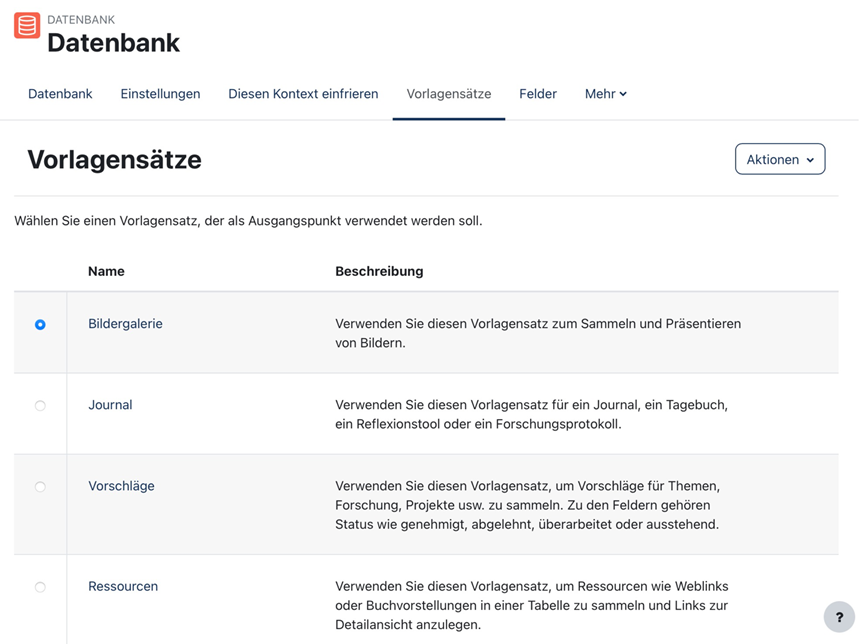Open the Journal preset link

(x=110, y=405)
